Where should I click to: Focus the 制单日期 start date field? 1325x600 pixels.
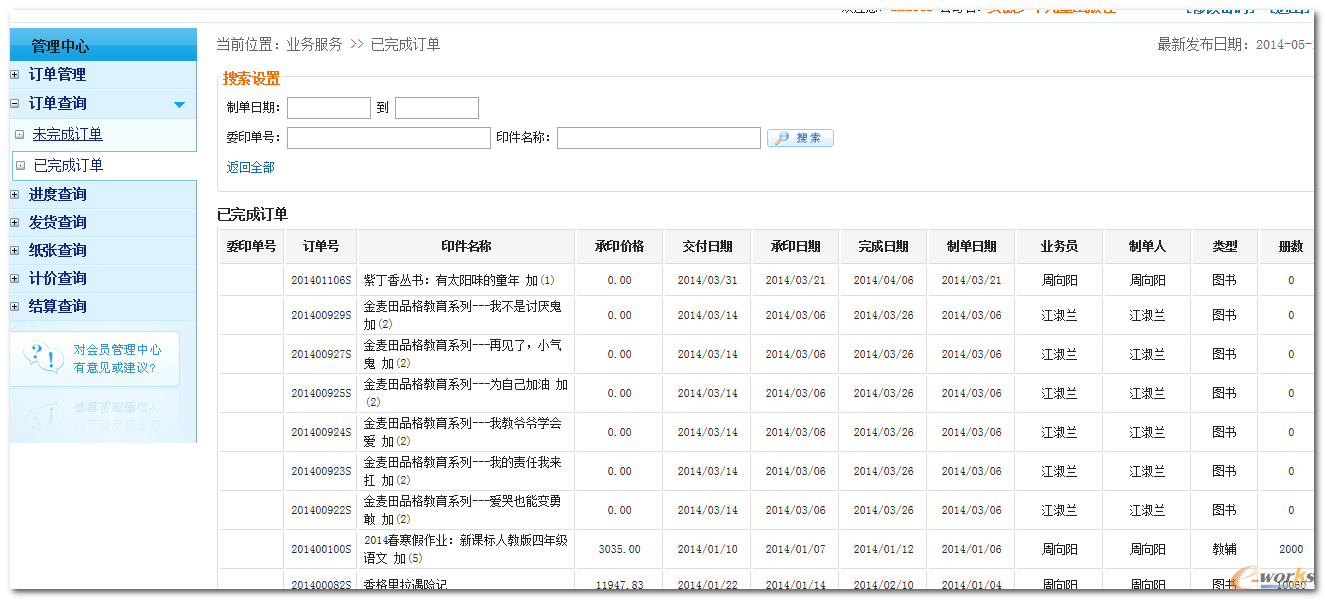tap(329, 108)
